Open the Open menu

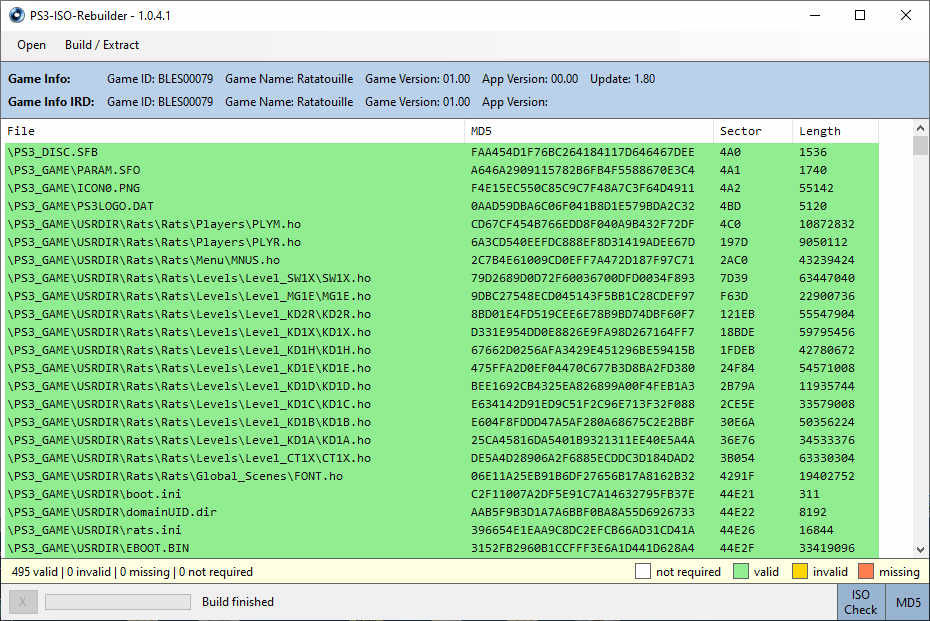(x=31, y=45)
